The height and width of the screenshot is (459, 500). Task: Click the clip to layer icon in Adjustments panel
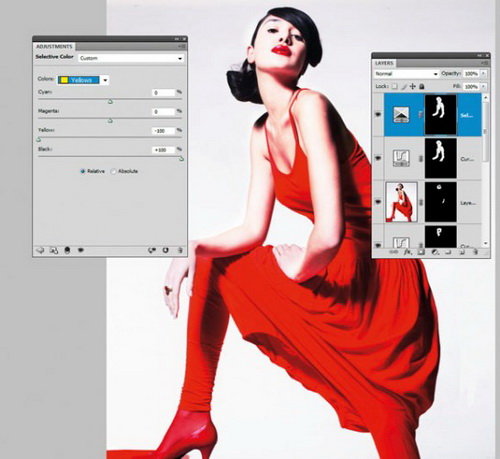(x=67, y=250)
